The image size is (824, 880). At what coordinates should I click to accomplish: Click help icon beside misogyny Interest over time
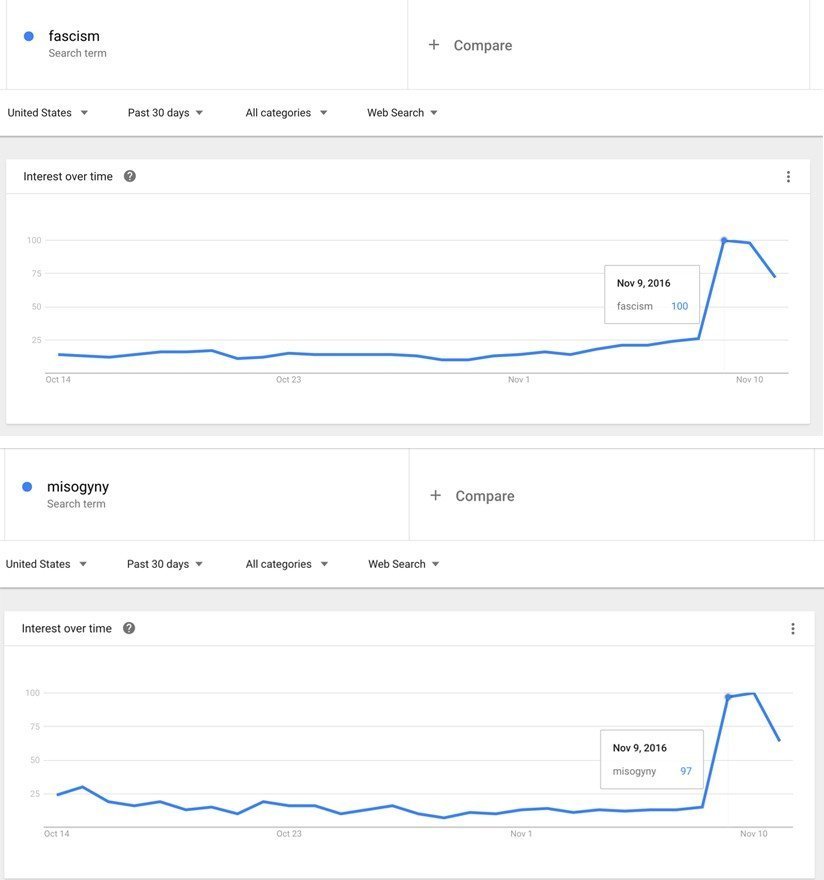(128, 628)
